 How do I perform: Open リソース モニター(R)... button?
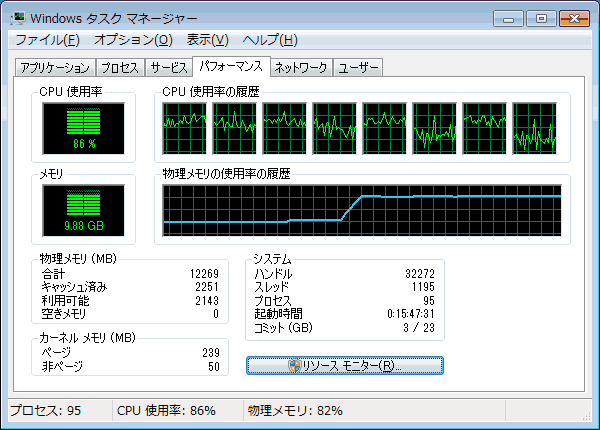345,366
